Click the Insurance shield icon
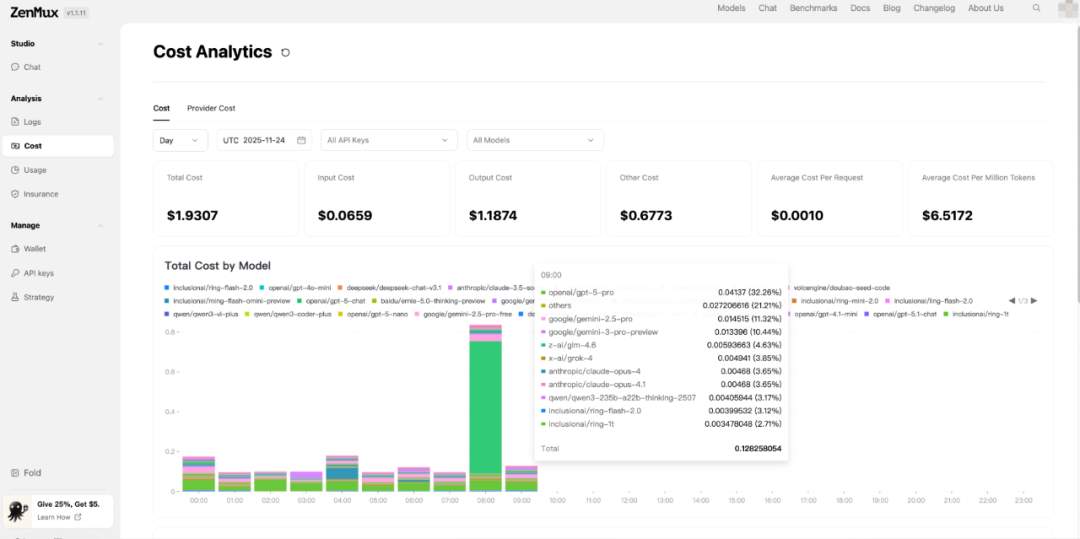The image size is (1080, 539). [x=16, y=194]
